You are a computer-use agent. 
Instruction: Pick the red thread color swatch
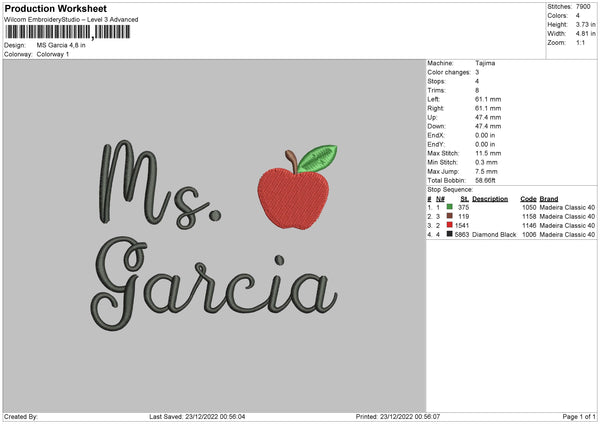pos(450,225)
